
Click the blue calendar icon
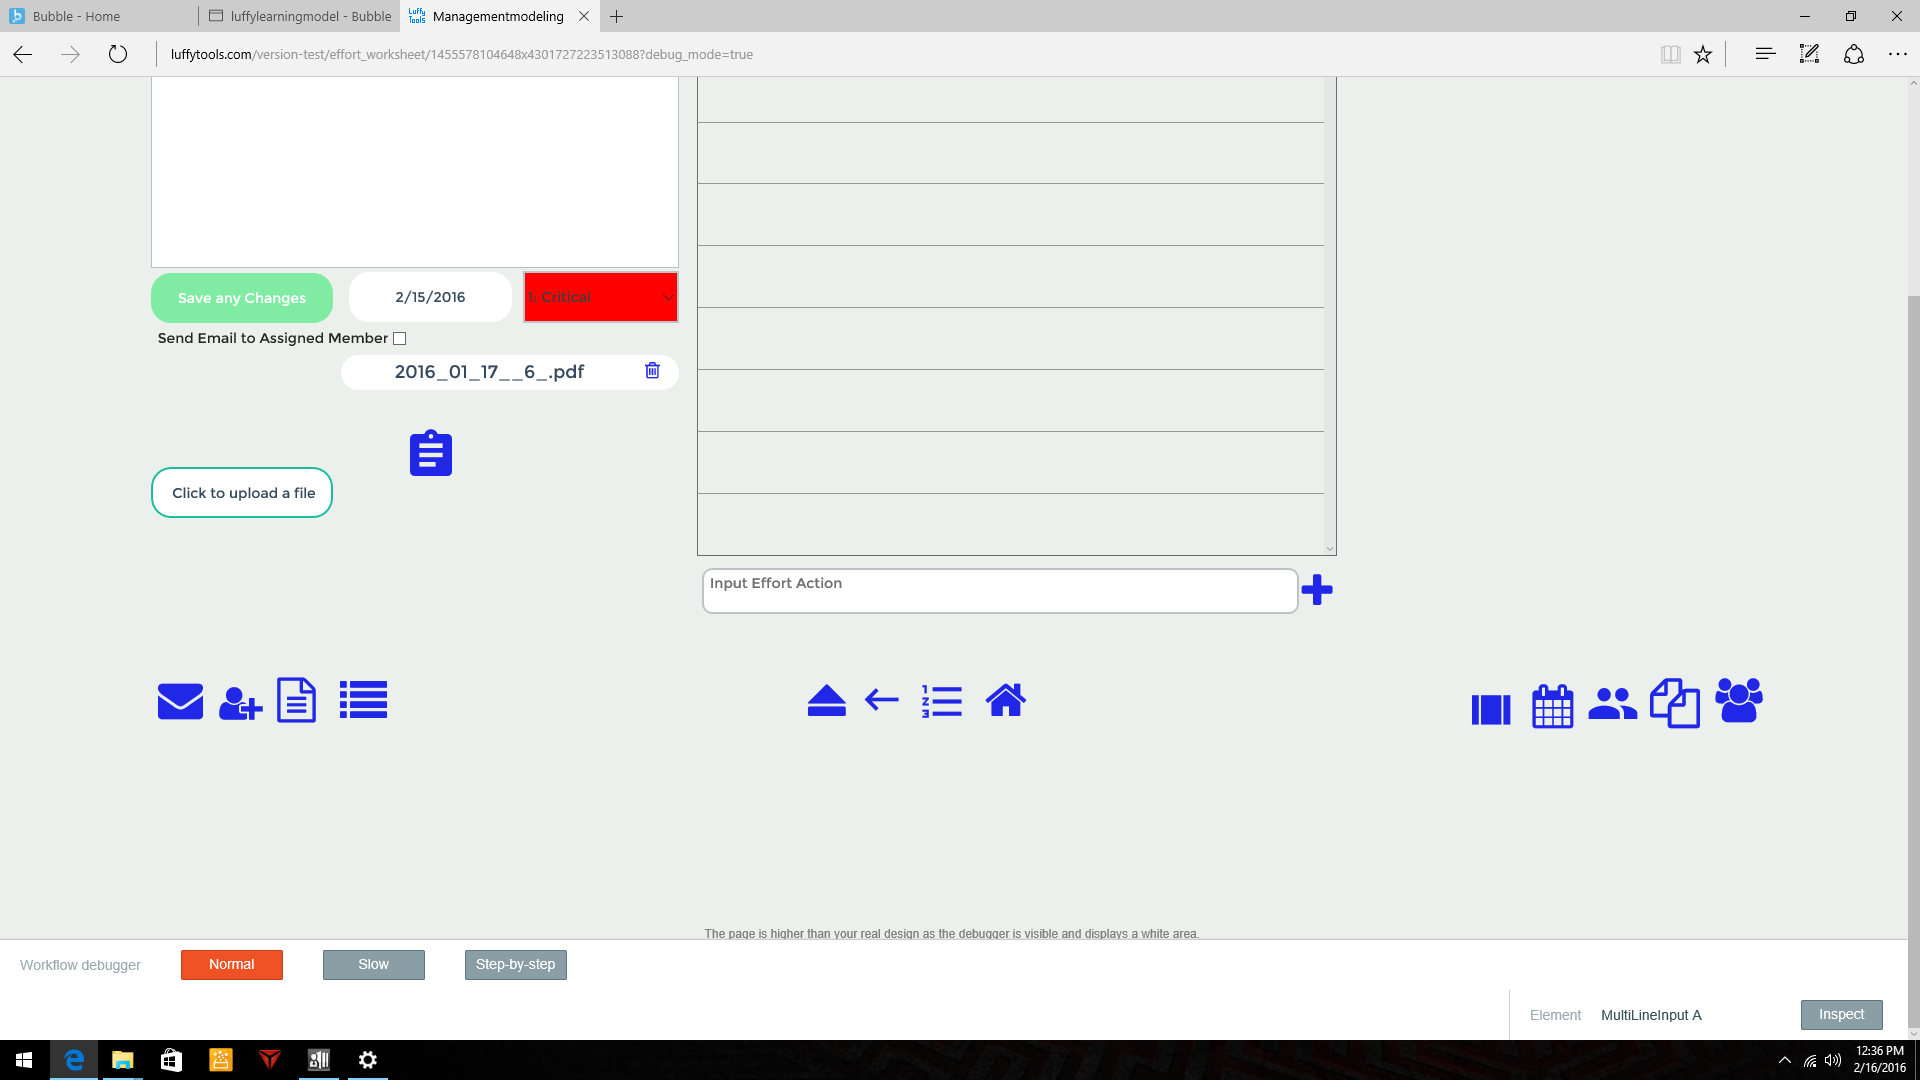[x=1552, y=706]
